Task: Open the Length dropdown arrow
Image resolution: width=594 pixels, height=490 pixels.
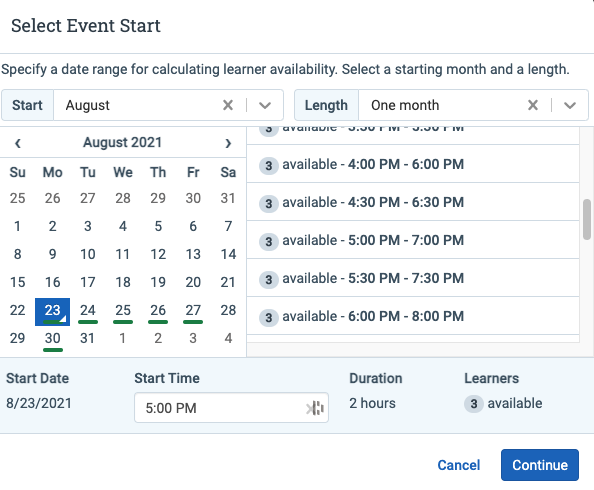Action: 570,105
